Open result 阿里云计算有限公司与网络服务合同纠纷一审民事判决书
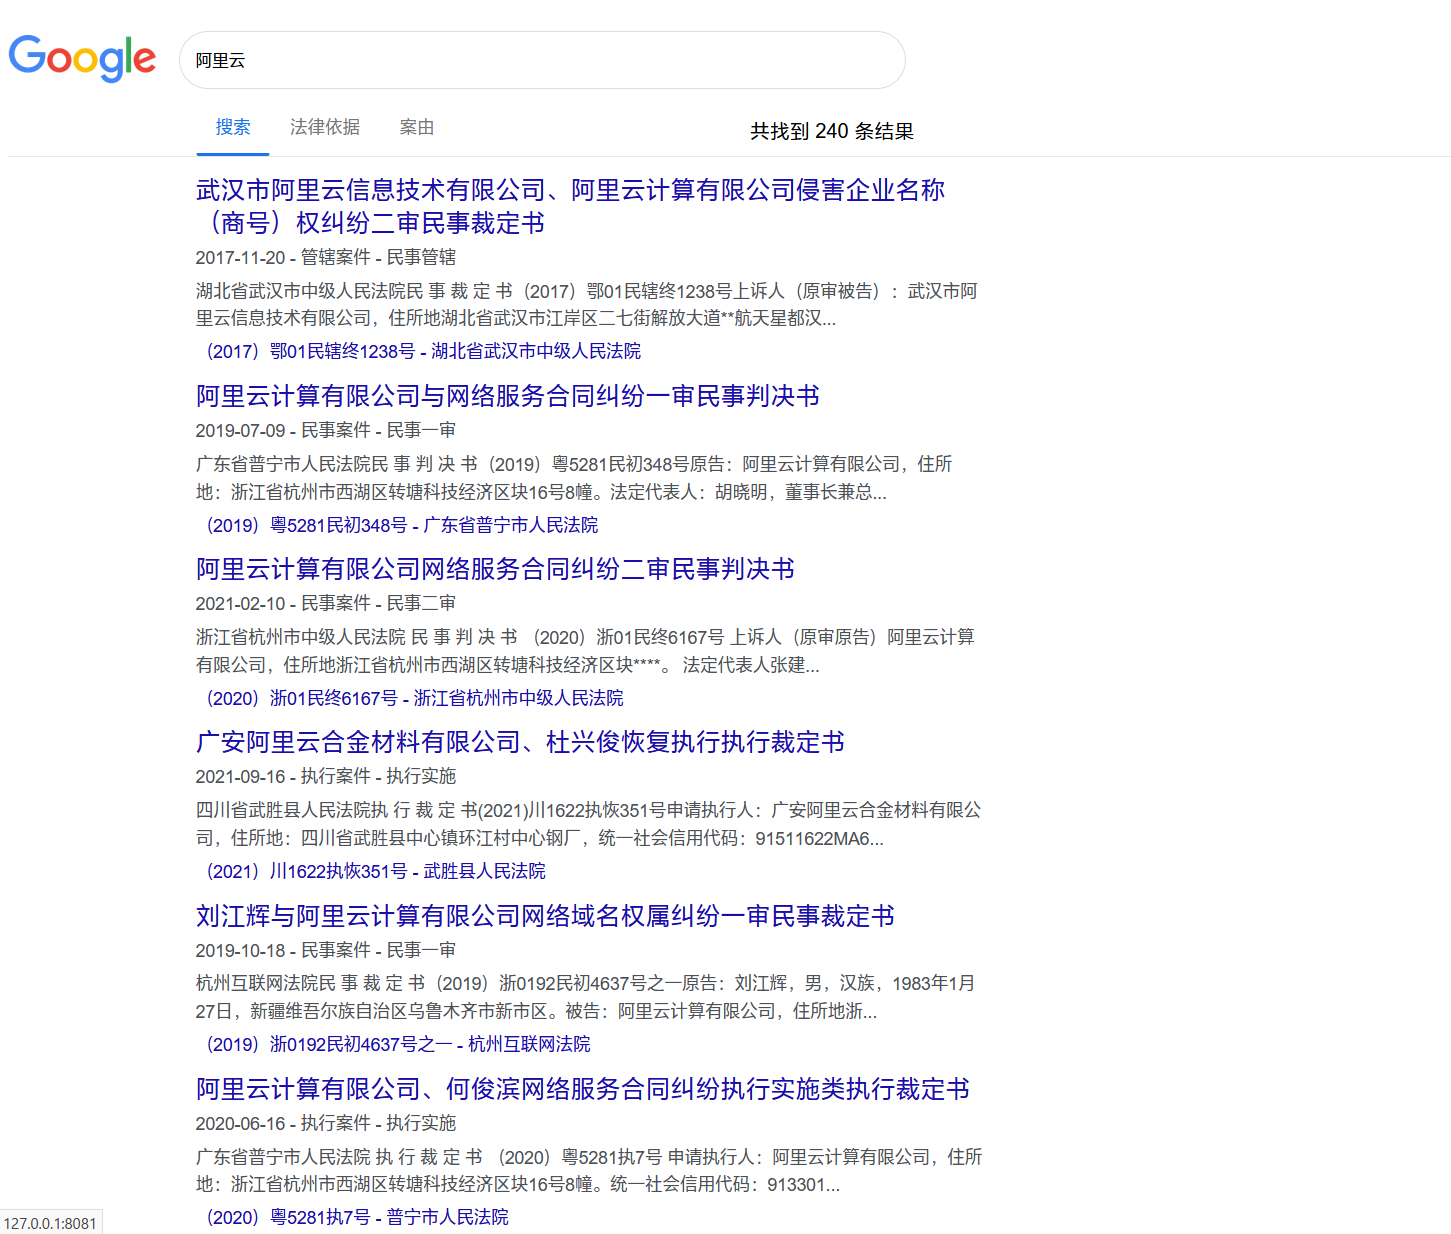1451x1234 pixels. click(508, 396)
